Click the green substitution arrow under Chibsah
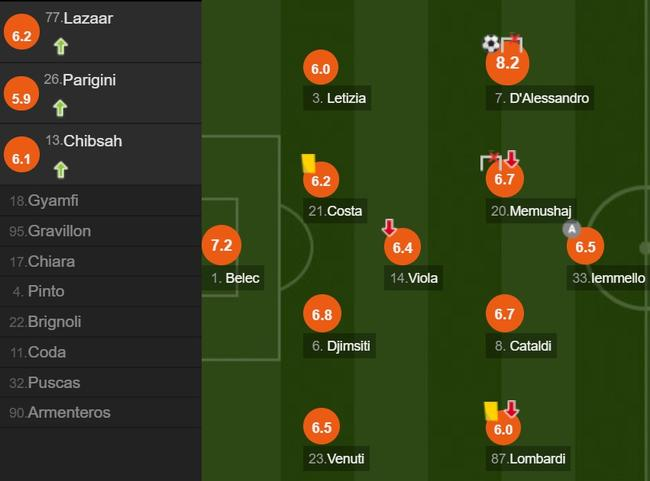650x481 pixels. 60,168
